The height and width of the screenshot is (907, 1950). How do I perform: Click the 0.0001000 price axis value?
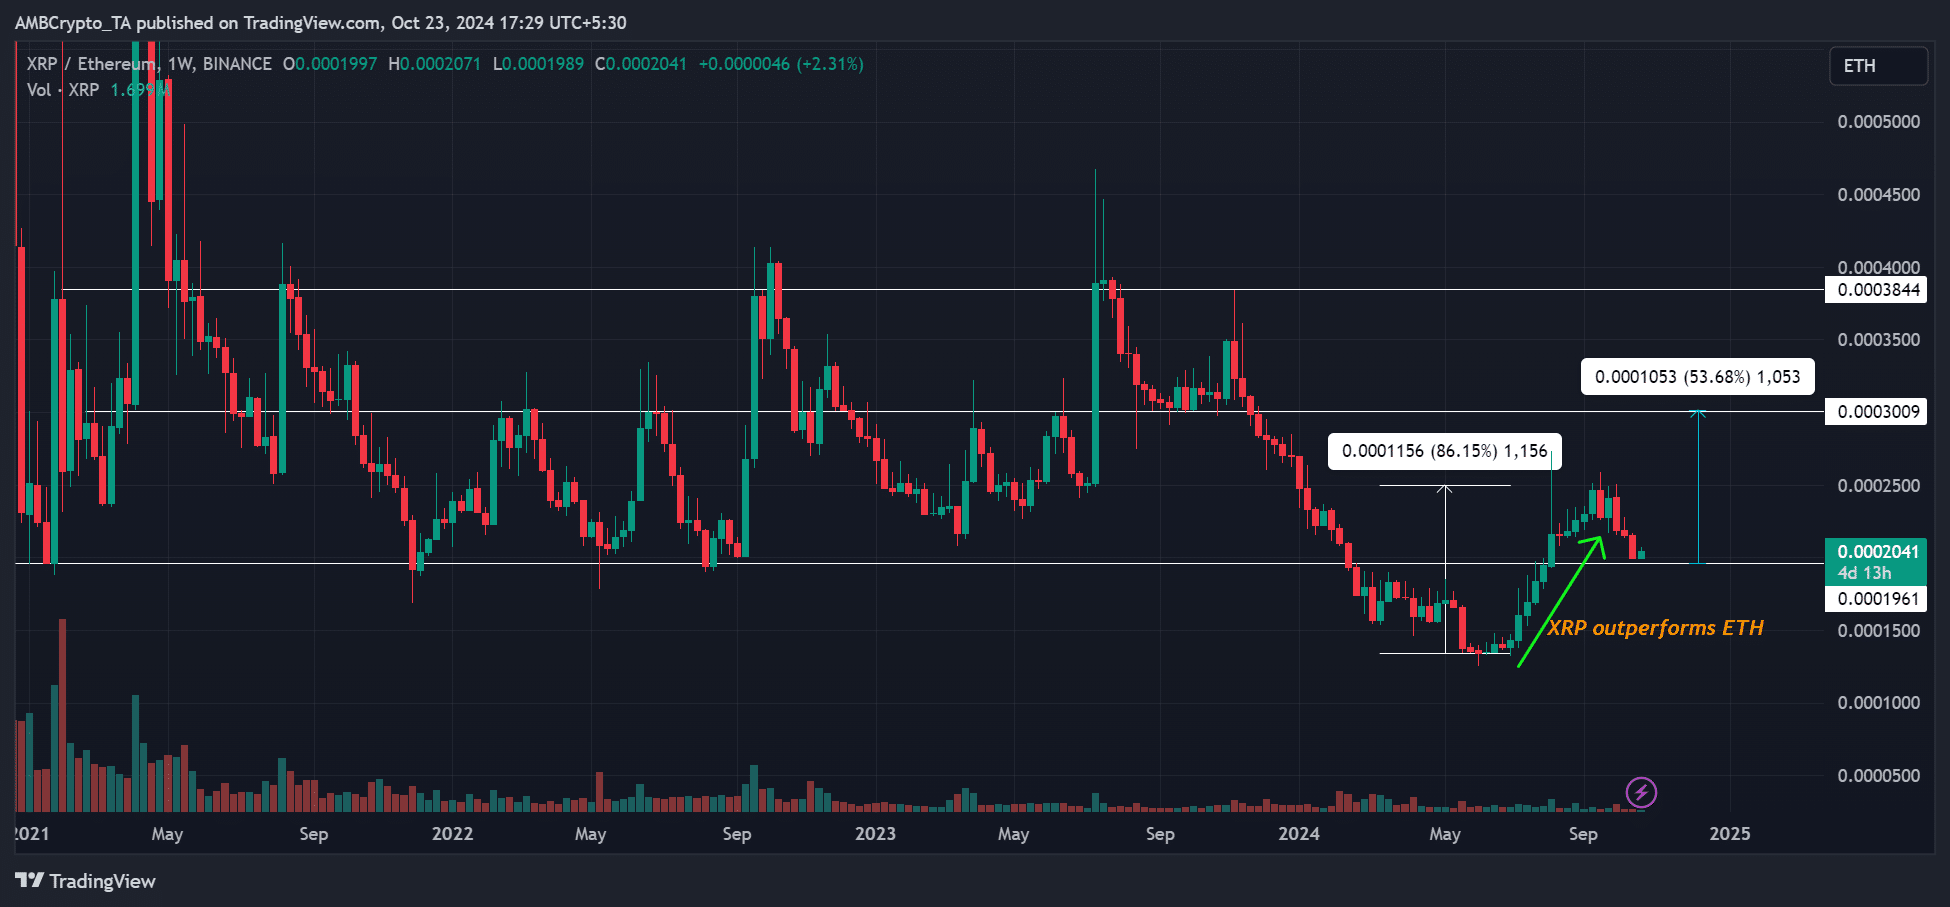(1879, 703)
